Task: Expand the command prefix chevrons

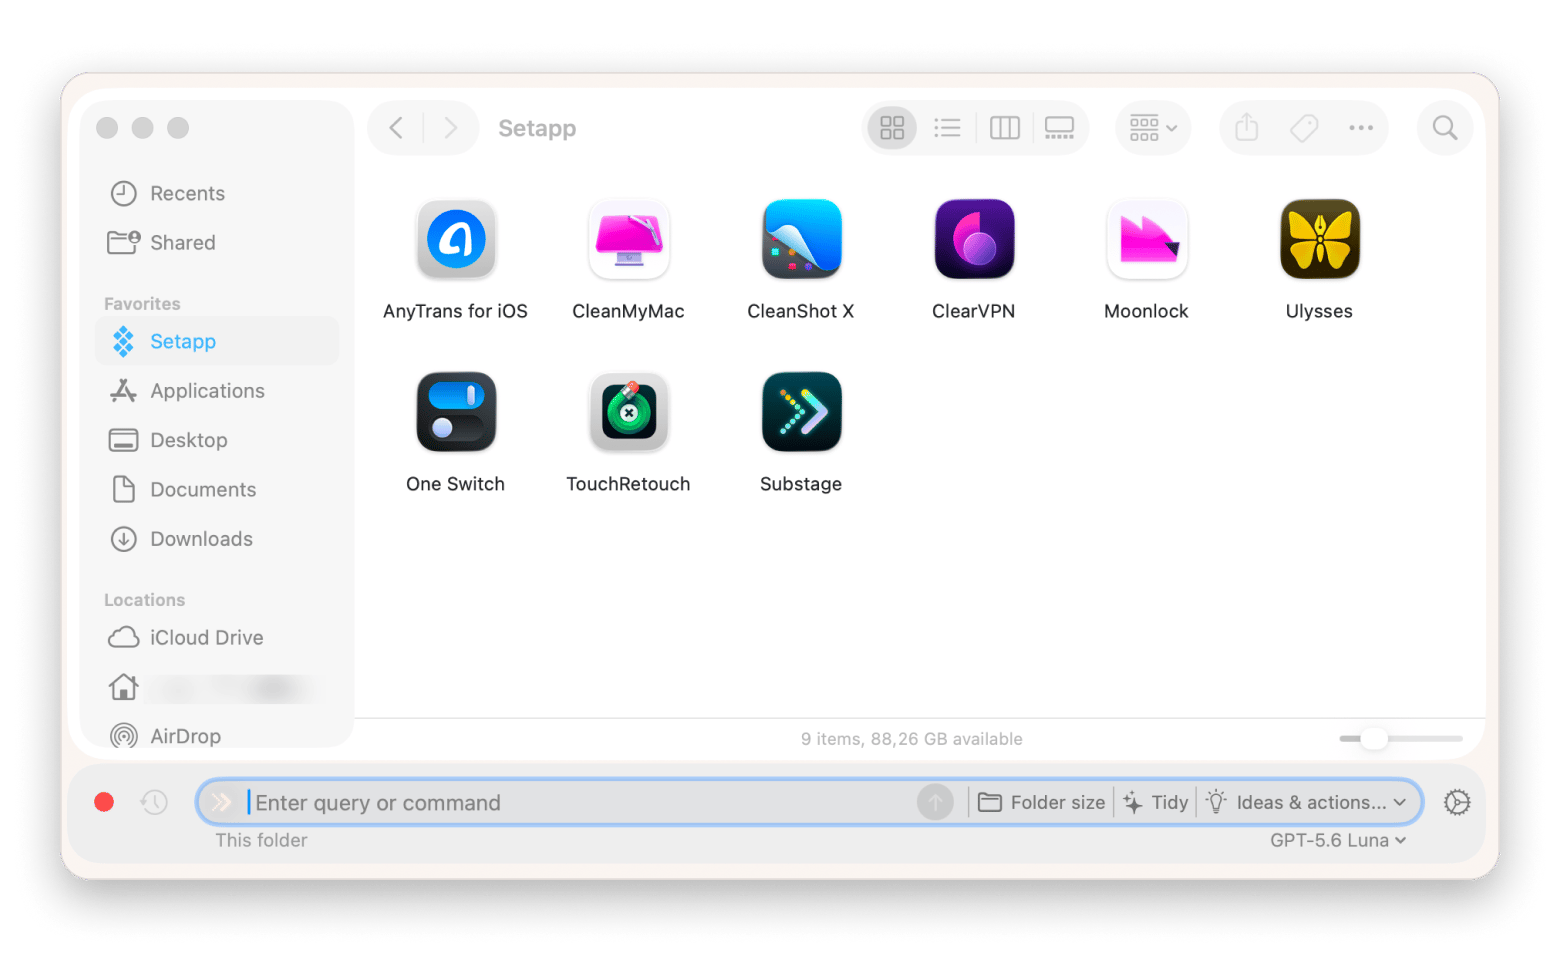Action: pos(221,802)
